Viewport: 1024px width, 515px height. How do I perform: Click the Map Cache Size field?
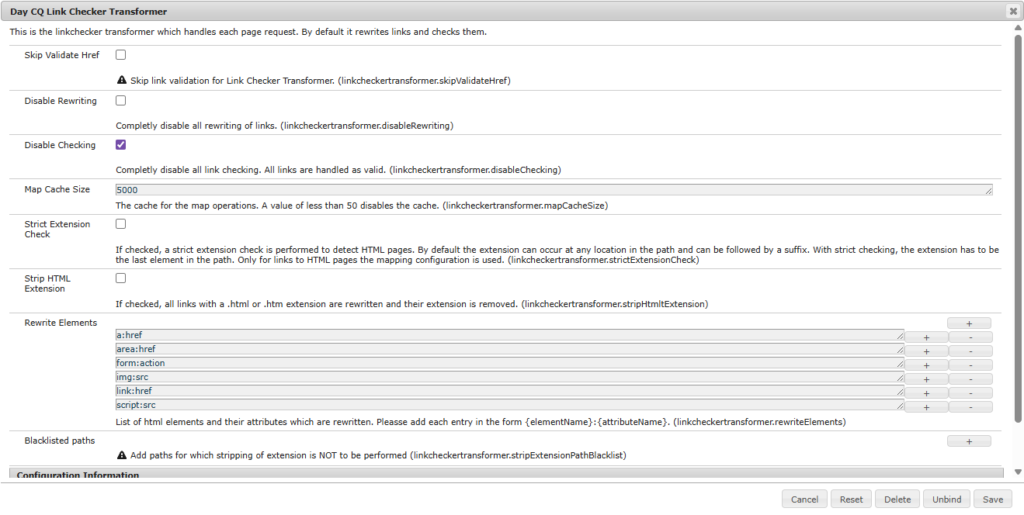(553, 189)
